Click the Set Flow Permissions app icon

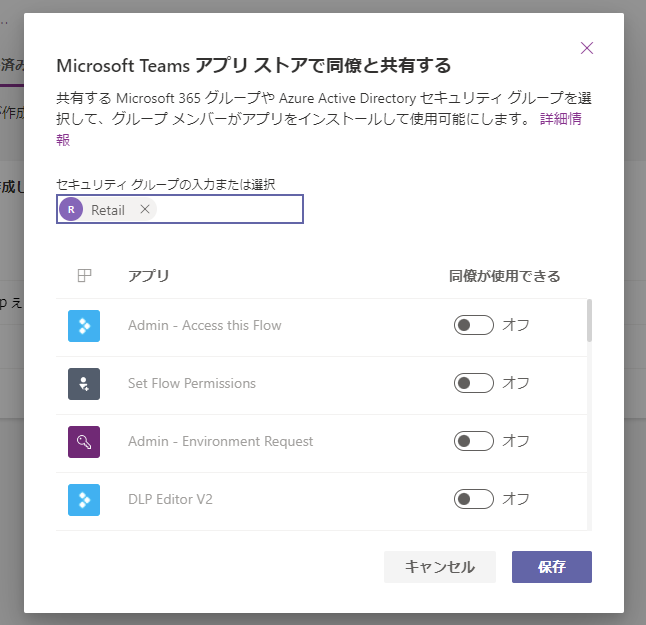(84, 384)
